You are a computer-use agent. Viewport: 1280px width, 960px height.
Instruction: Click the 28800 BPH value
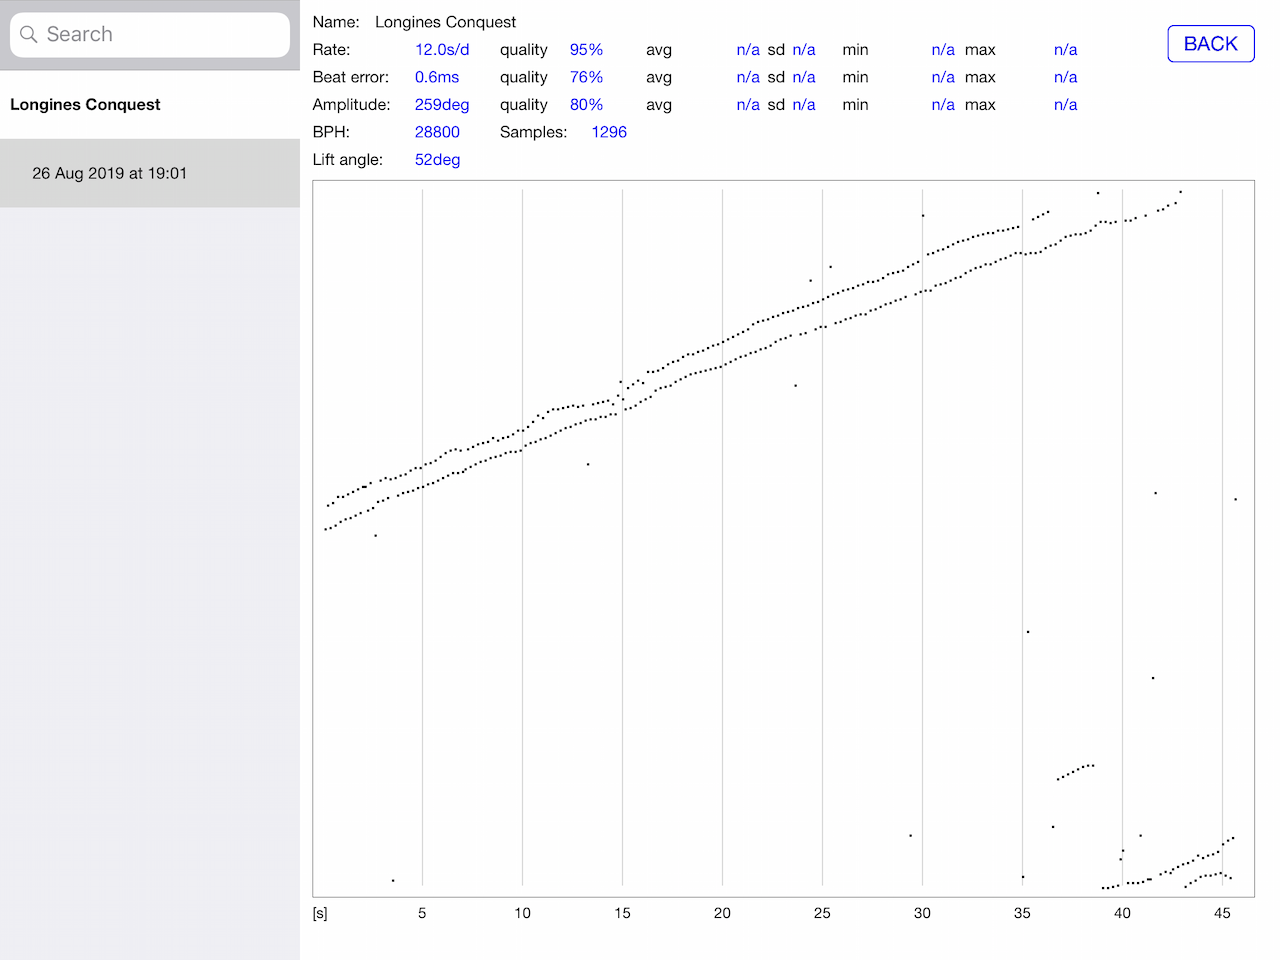[437, 132]
